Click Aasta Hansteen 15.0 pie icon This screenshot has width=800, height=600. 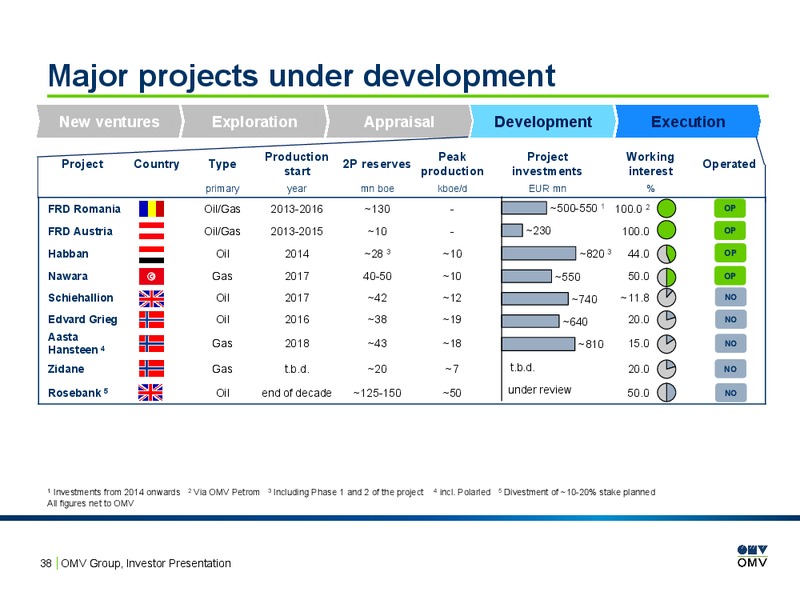(666, 344)
